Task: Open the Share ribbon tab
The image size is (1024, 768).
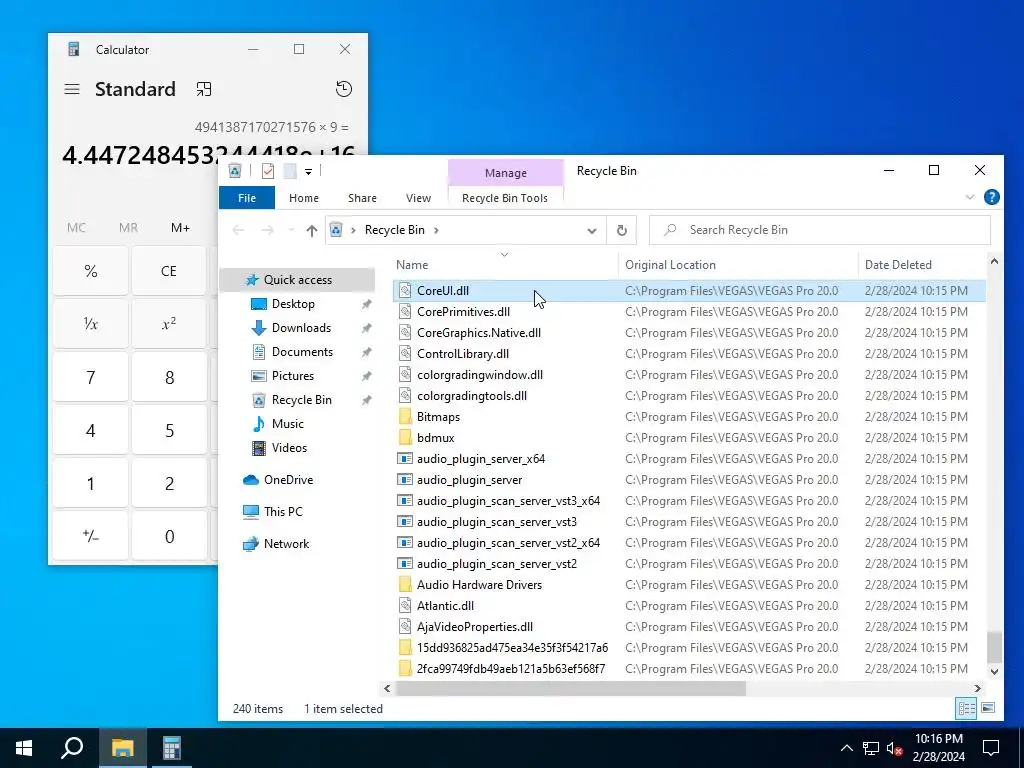Action: [362, 198]
